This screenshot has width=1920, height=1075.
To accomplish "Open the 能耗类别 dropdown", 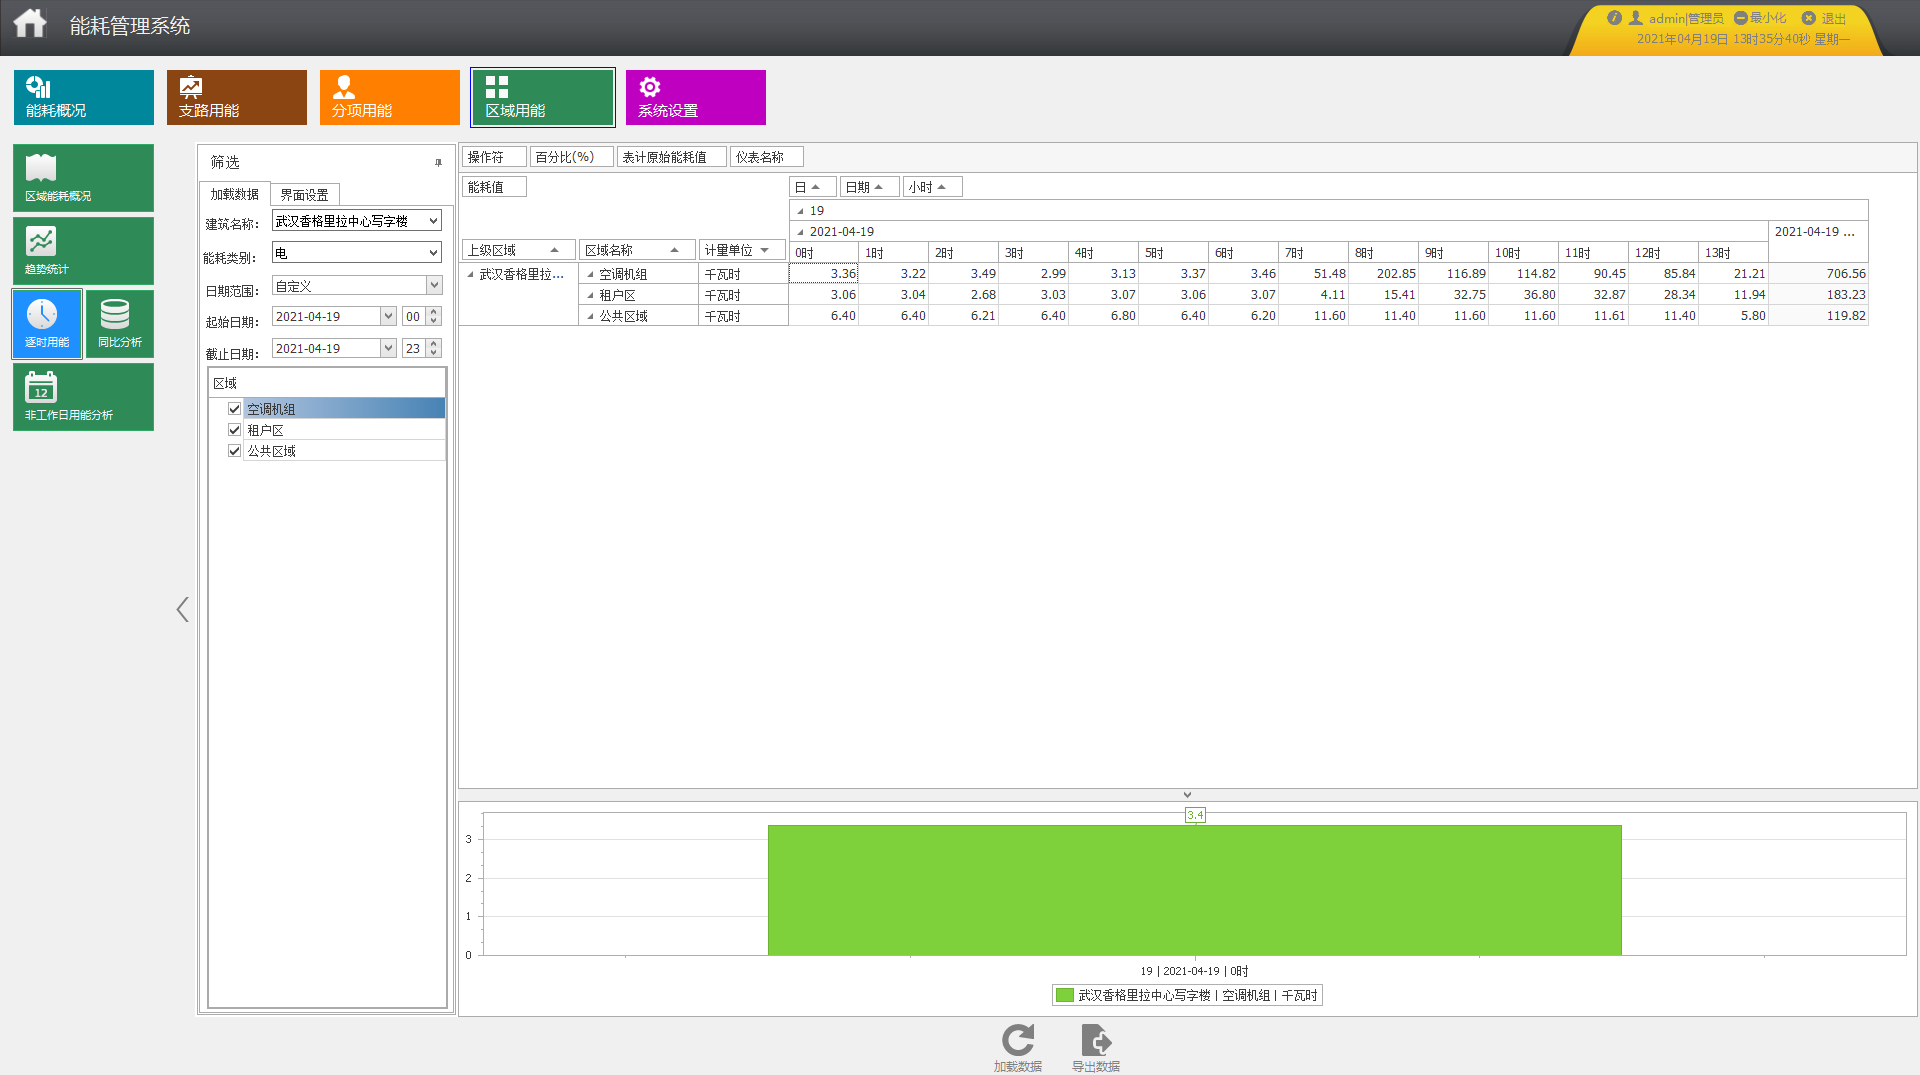I will 433,253.
